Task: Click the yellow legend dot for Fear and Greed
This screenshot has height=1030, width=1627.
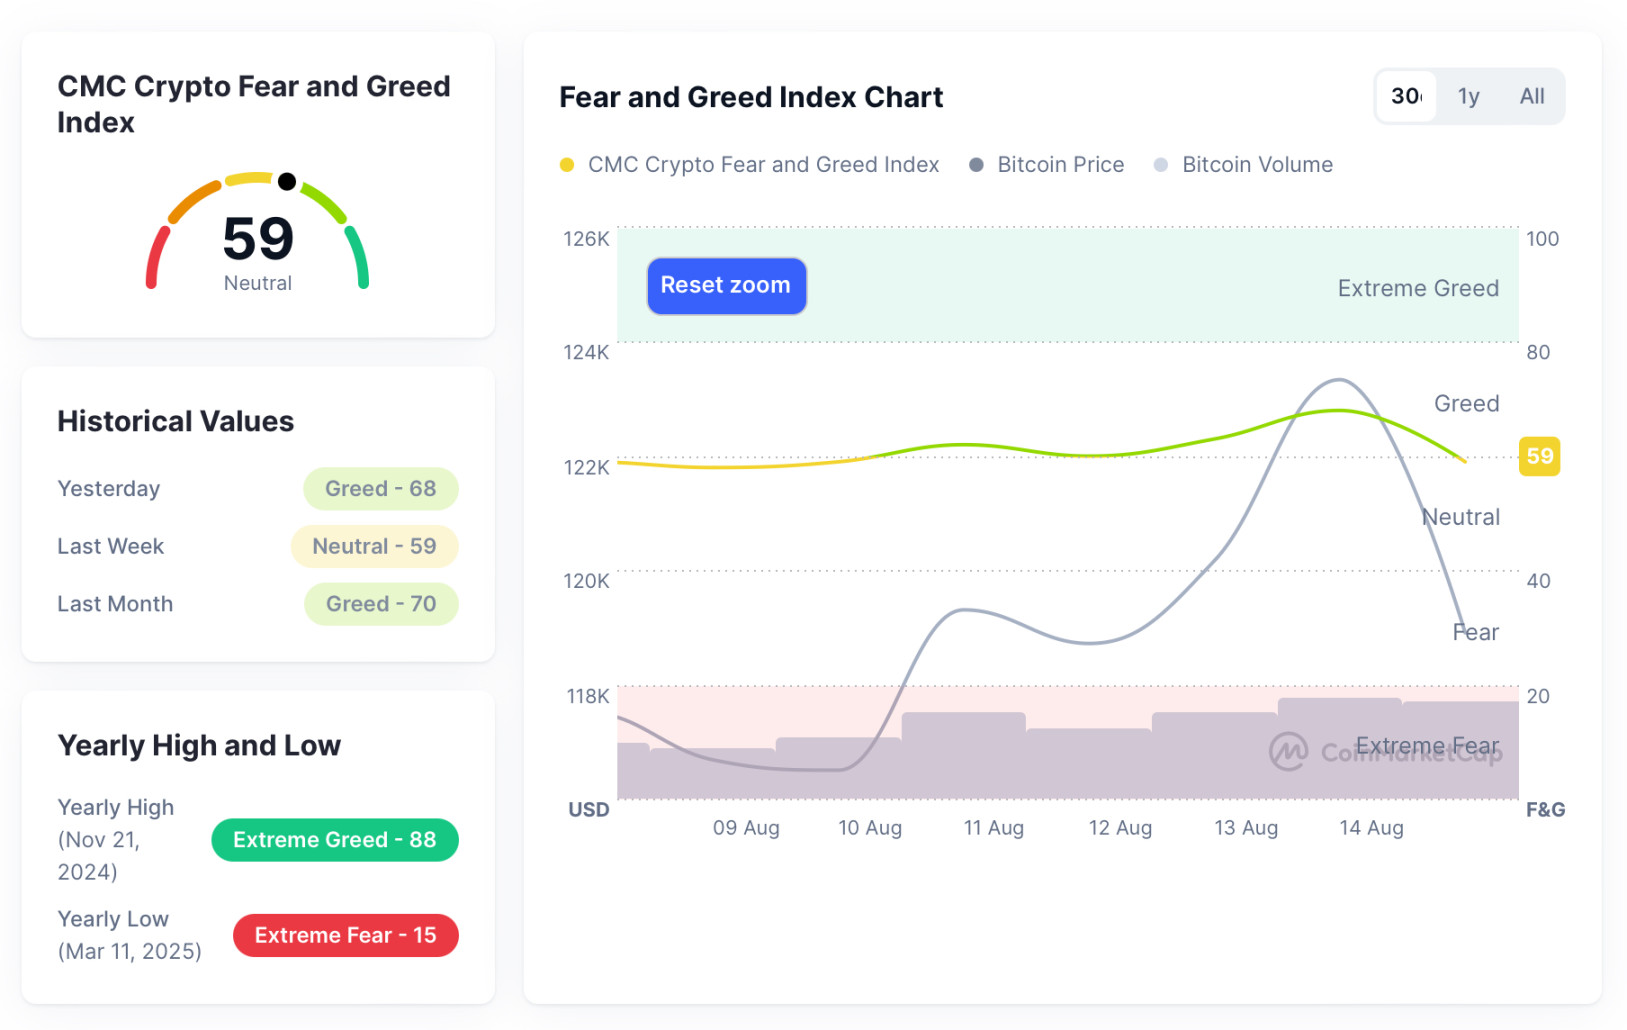Action: (567, 165)
